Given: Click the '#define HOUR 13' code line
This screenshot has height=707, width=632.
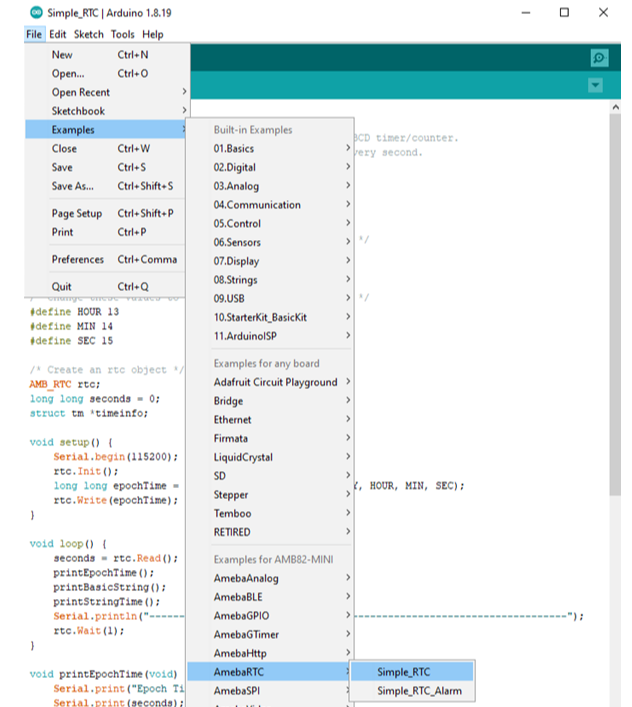Looking at the screenshot, I should click(x=74, y=312).
